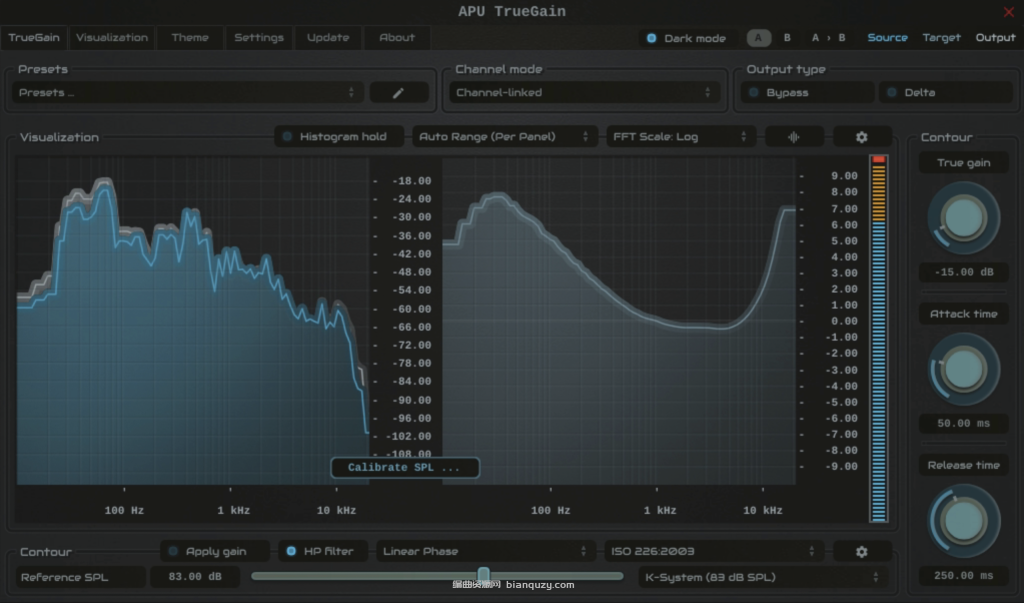The image size is (1024, 603).
Task: Open the Channel mode dropdown
Action: pyautogui.click(x=585, y=91)
